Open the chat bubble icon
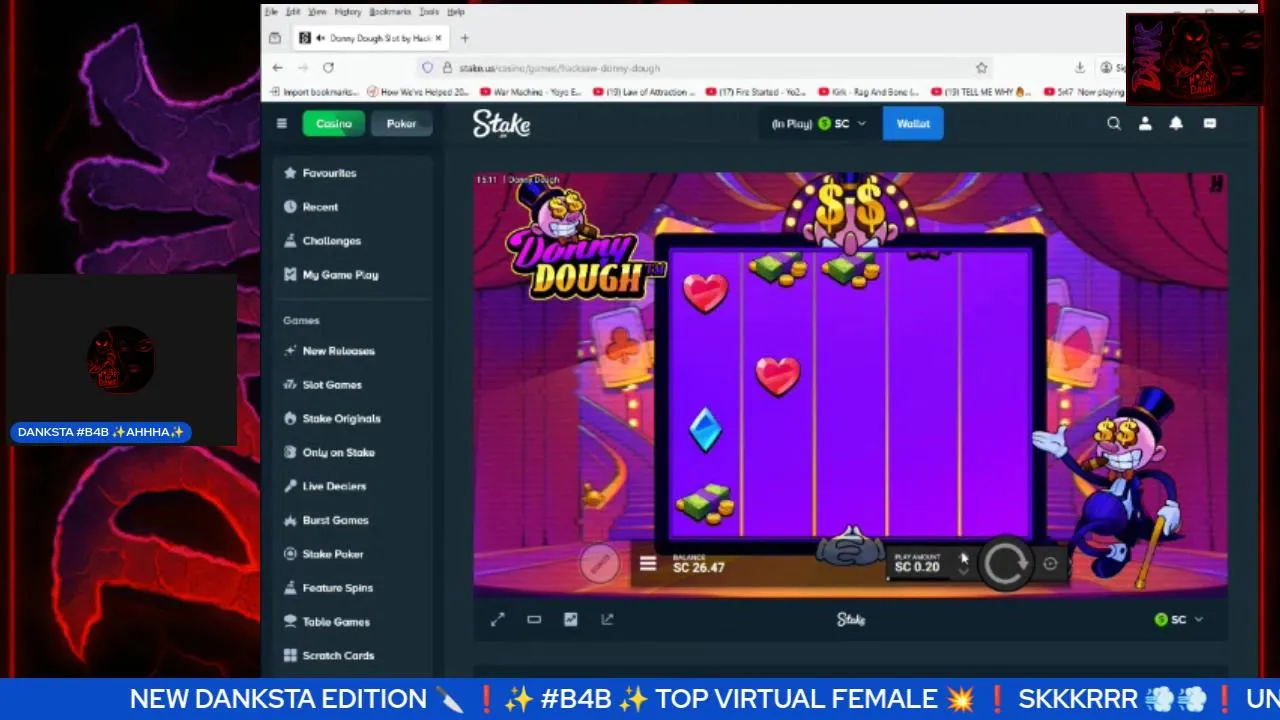The image size is (1280, 720). (1210, 123)
